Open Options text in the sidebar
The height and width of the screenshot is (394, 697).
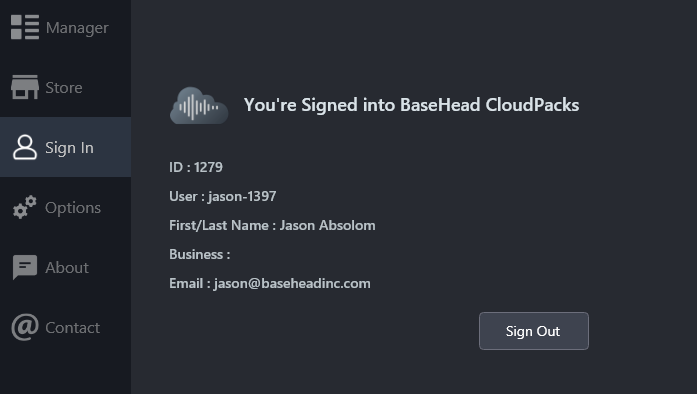coord(73,208)
